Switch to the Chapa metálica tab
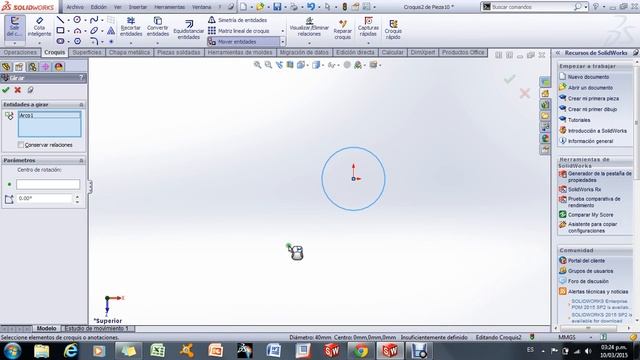Screen dimensions: 640x360 (x=129, y=52)
